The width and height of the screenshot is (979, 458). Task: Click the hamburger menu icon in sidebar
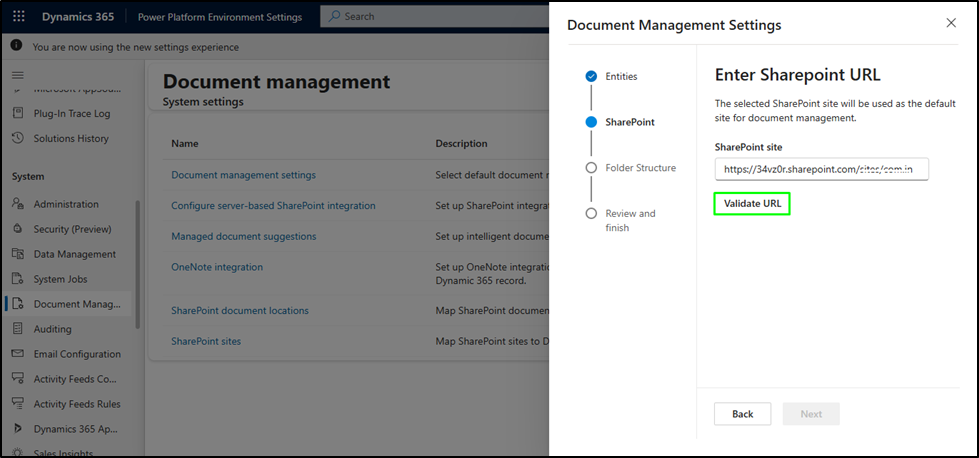point(17,75)
